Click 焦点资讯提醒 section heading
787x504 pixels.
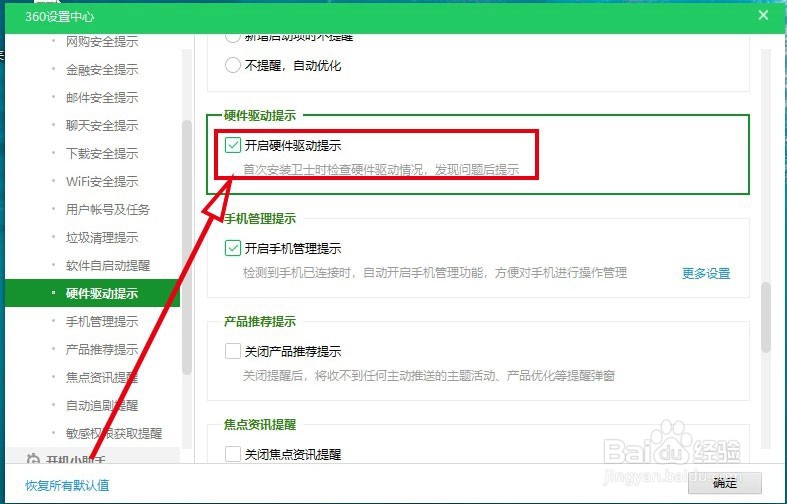[259, 425]
